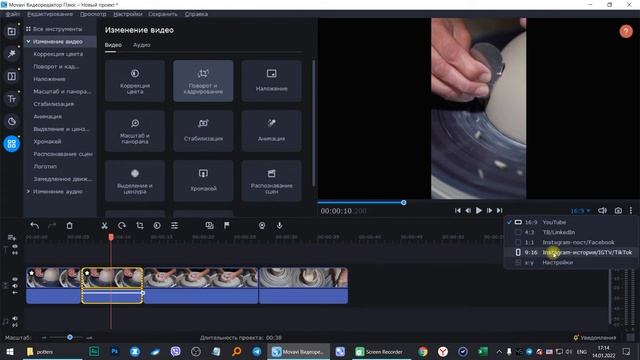This screenshot has width=640, height=360.
Task: Open the Сохранить menu
Action: click(163, 14)
